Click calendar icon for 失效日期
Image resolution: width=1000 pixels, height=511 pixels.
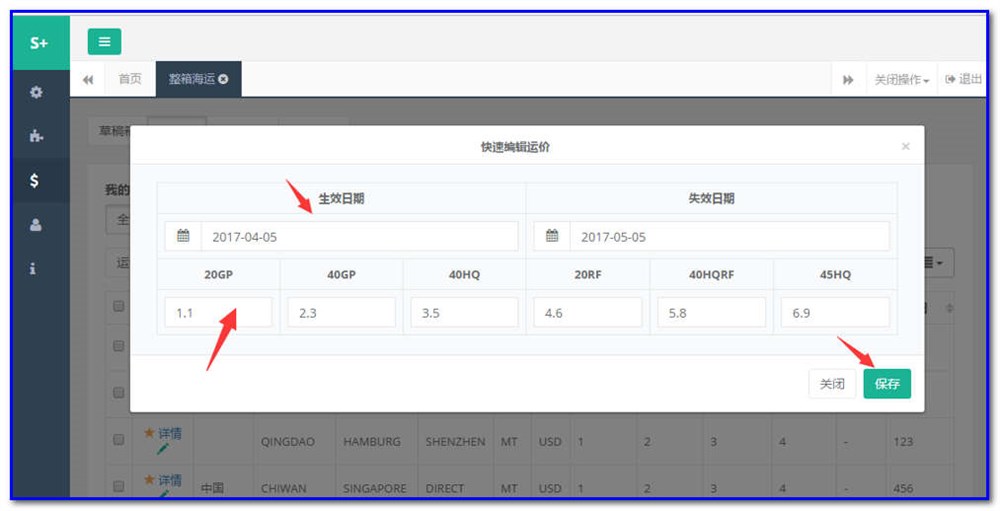(x=552, y=237)
